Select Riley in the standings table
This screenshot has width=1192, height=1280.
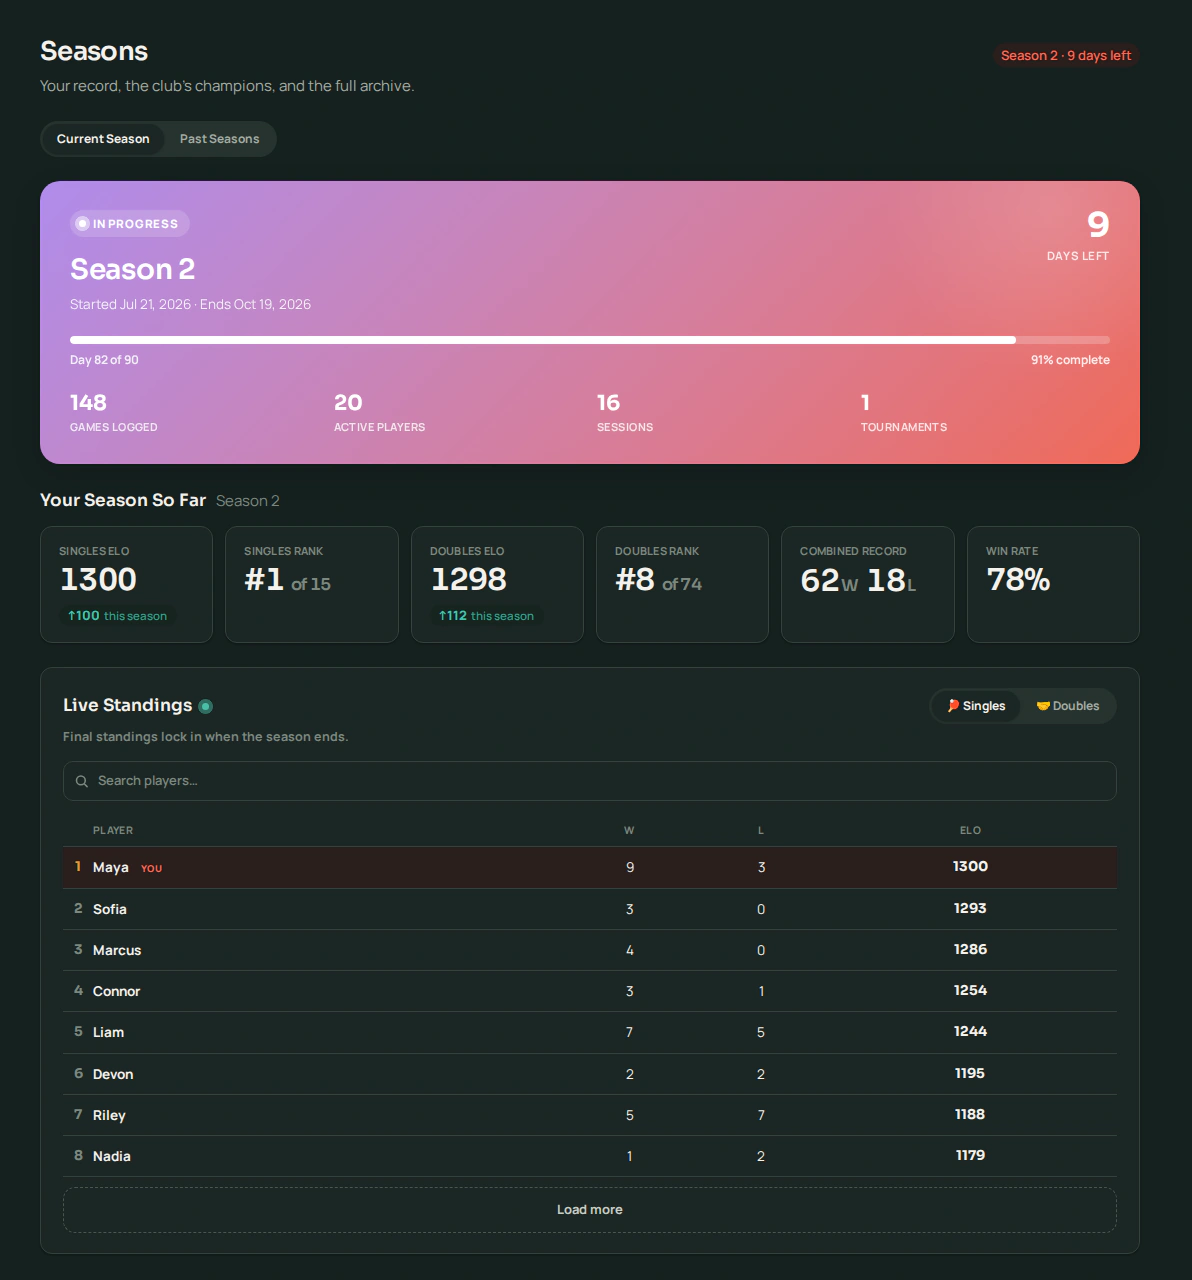[x=590, y=1115]
